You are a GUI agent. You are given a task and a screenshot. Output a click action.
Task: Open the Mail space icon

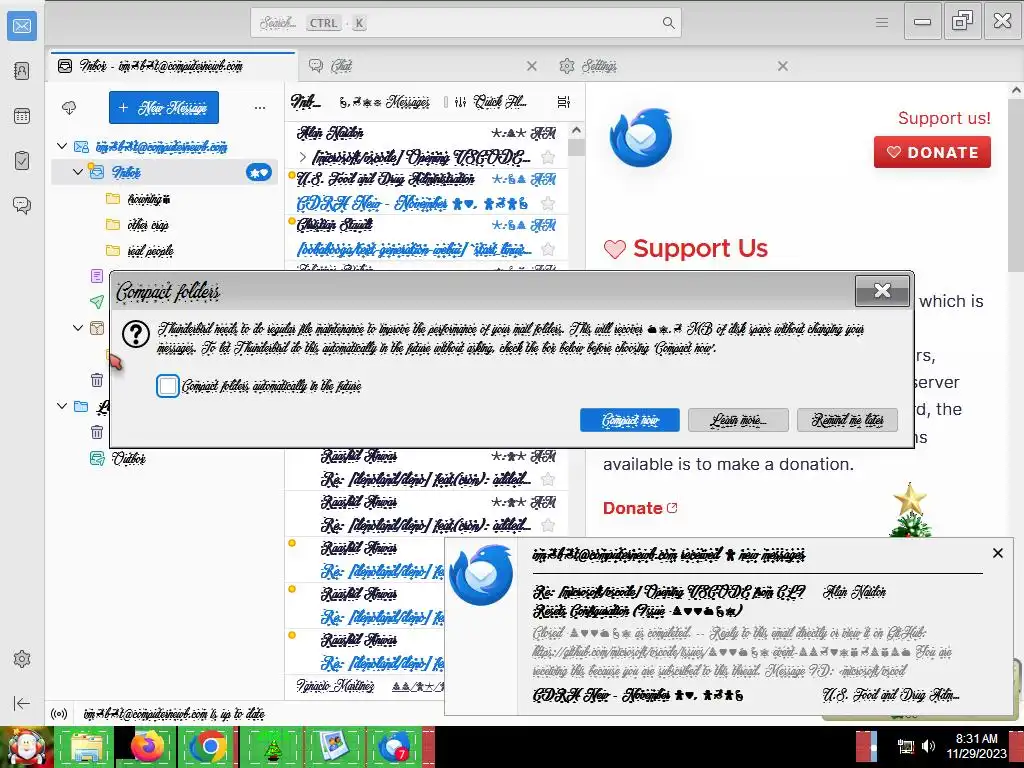pyautogui.click(x=22, y=25)
